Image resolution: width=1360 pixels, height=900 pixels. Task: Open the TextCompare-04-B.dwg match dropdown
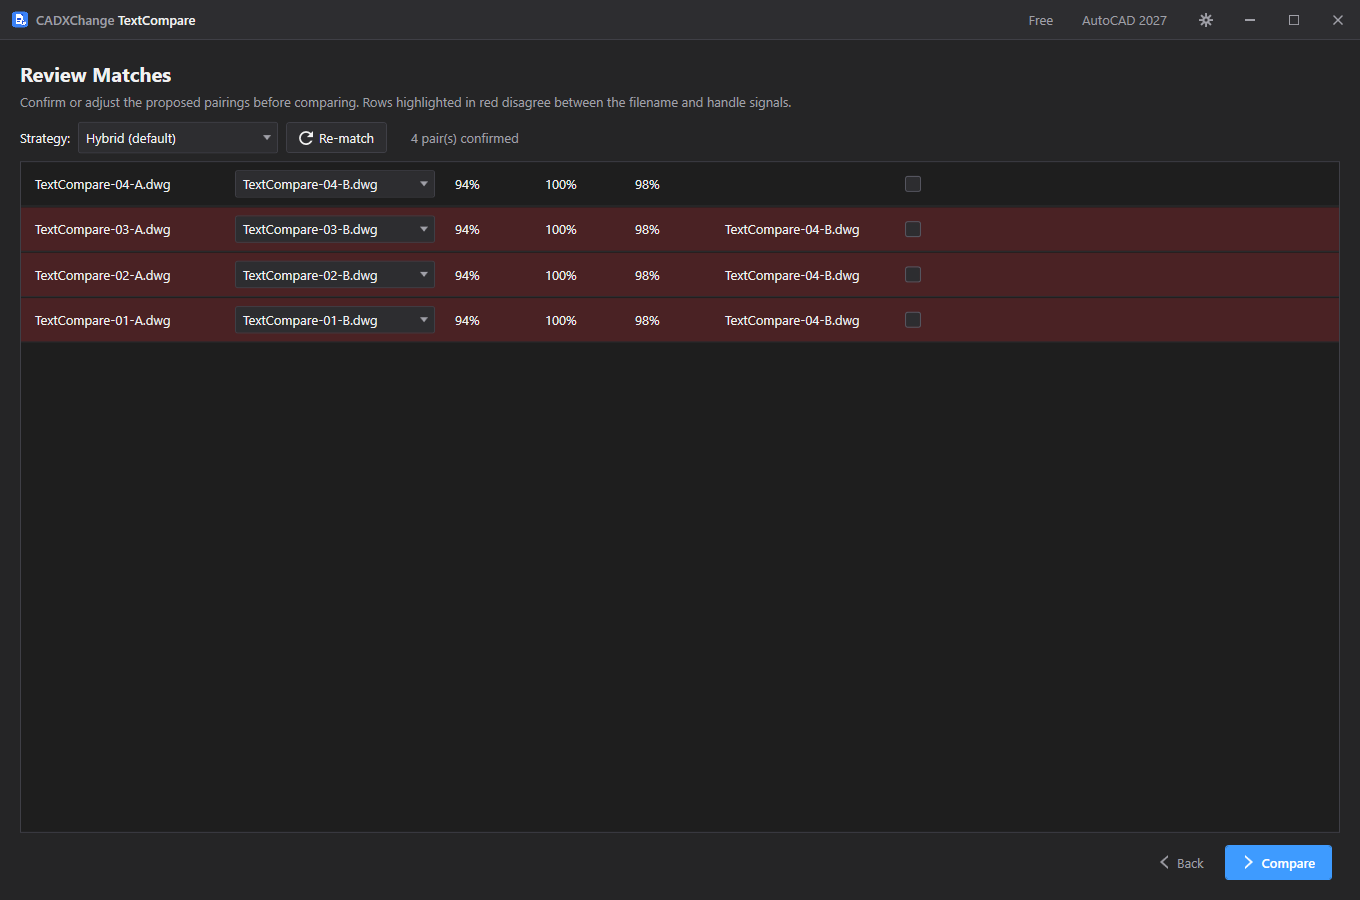pos(335,184)
